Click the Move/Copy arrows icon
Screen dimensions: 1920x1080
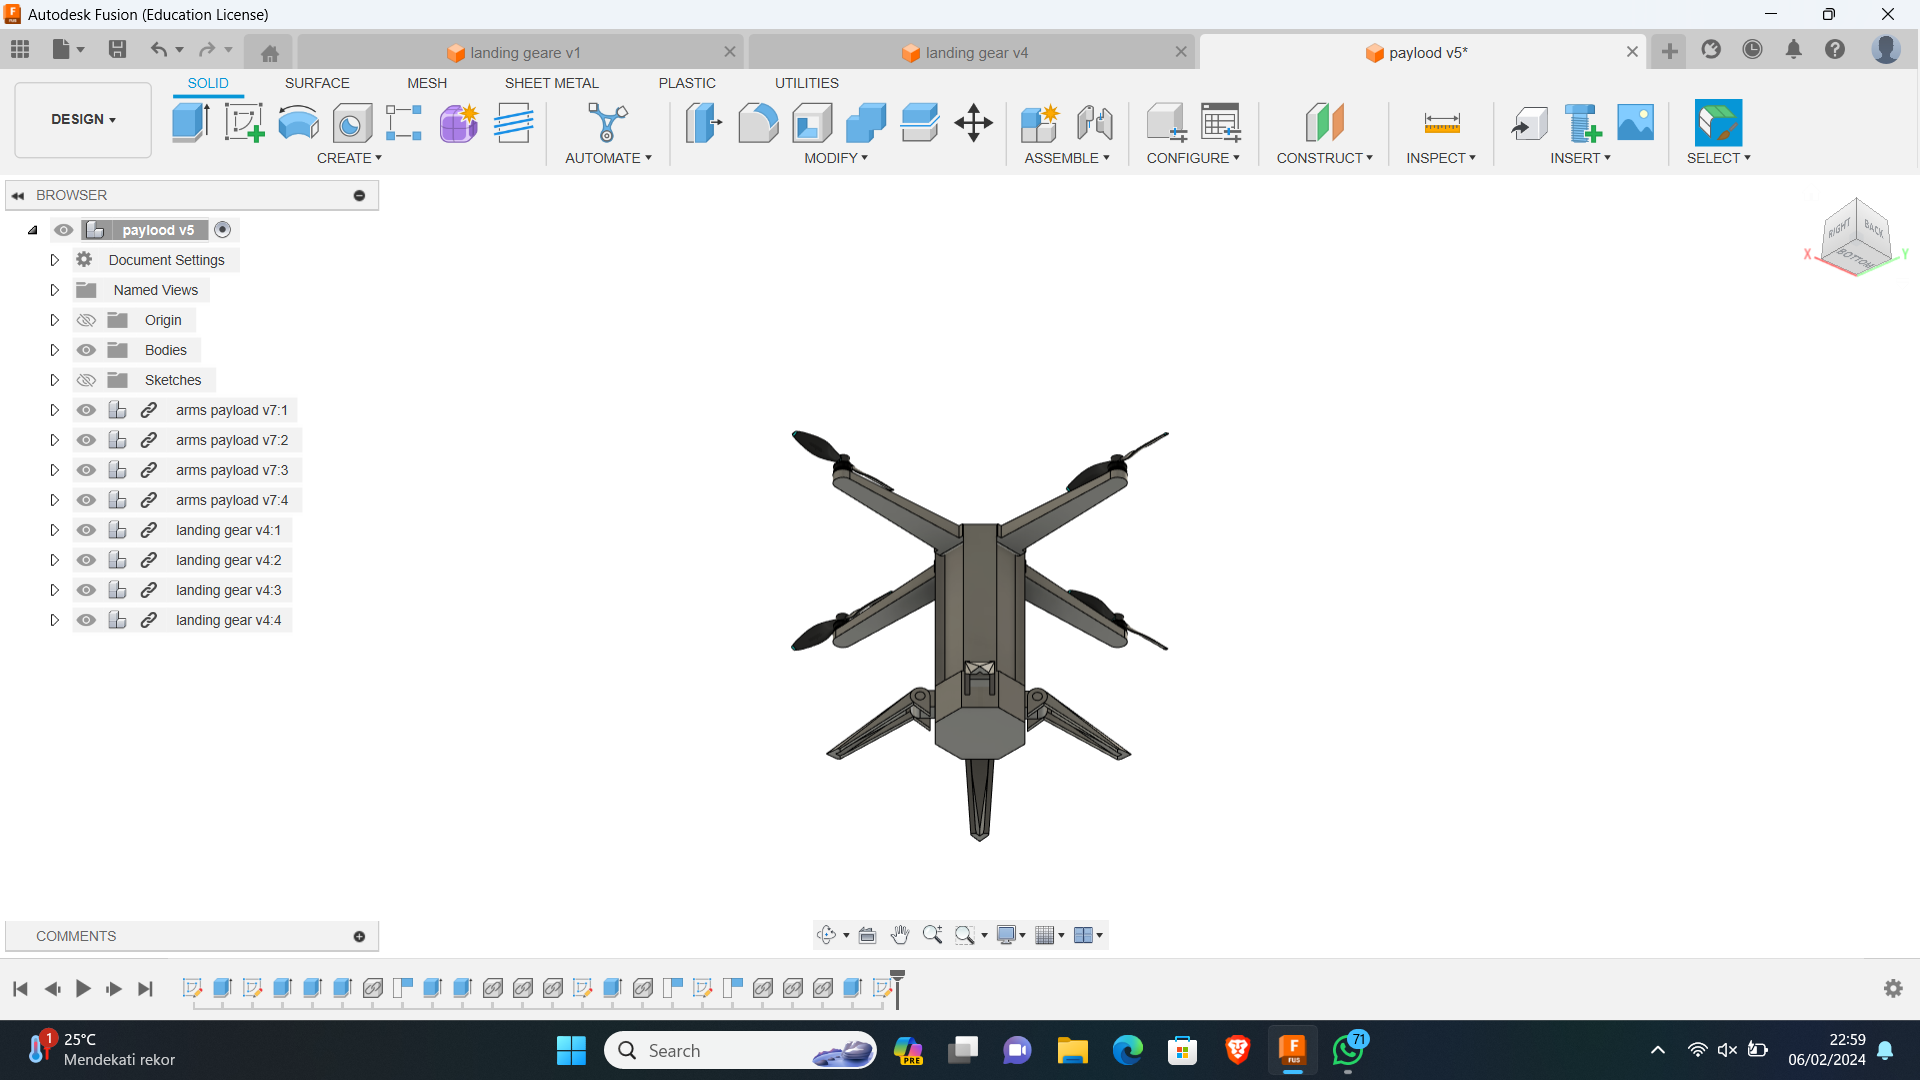(973, 123)
